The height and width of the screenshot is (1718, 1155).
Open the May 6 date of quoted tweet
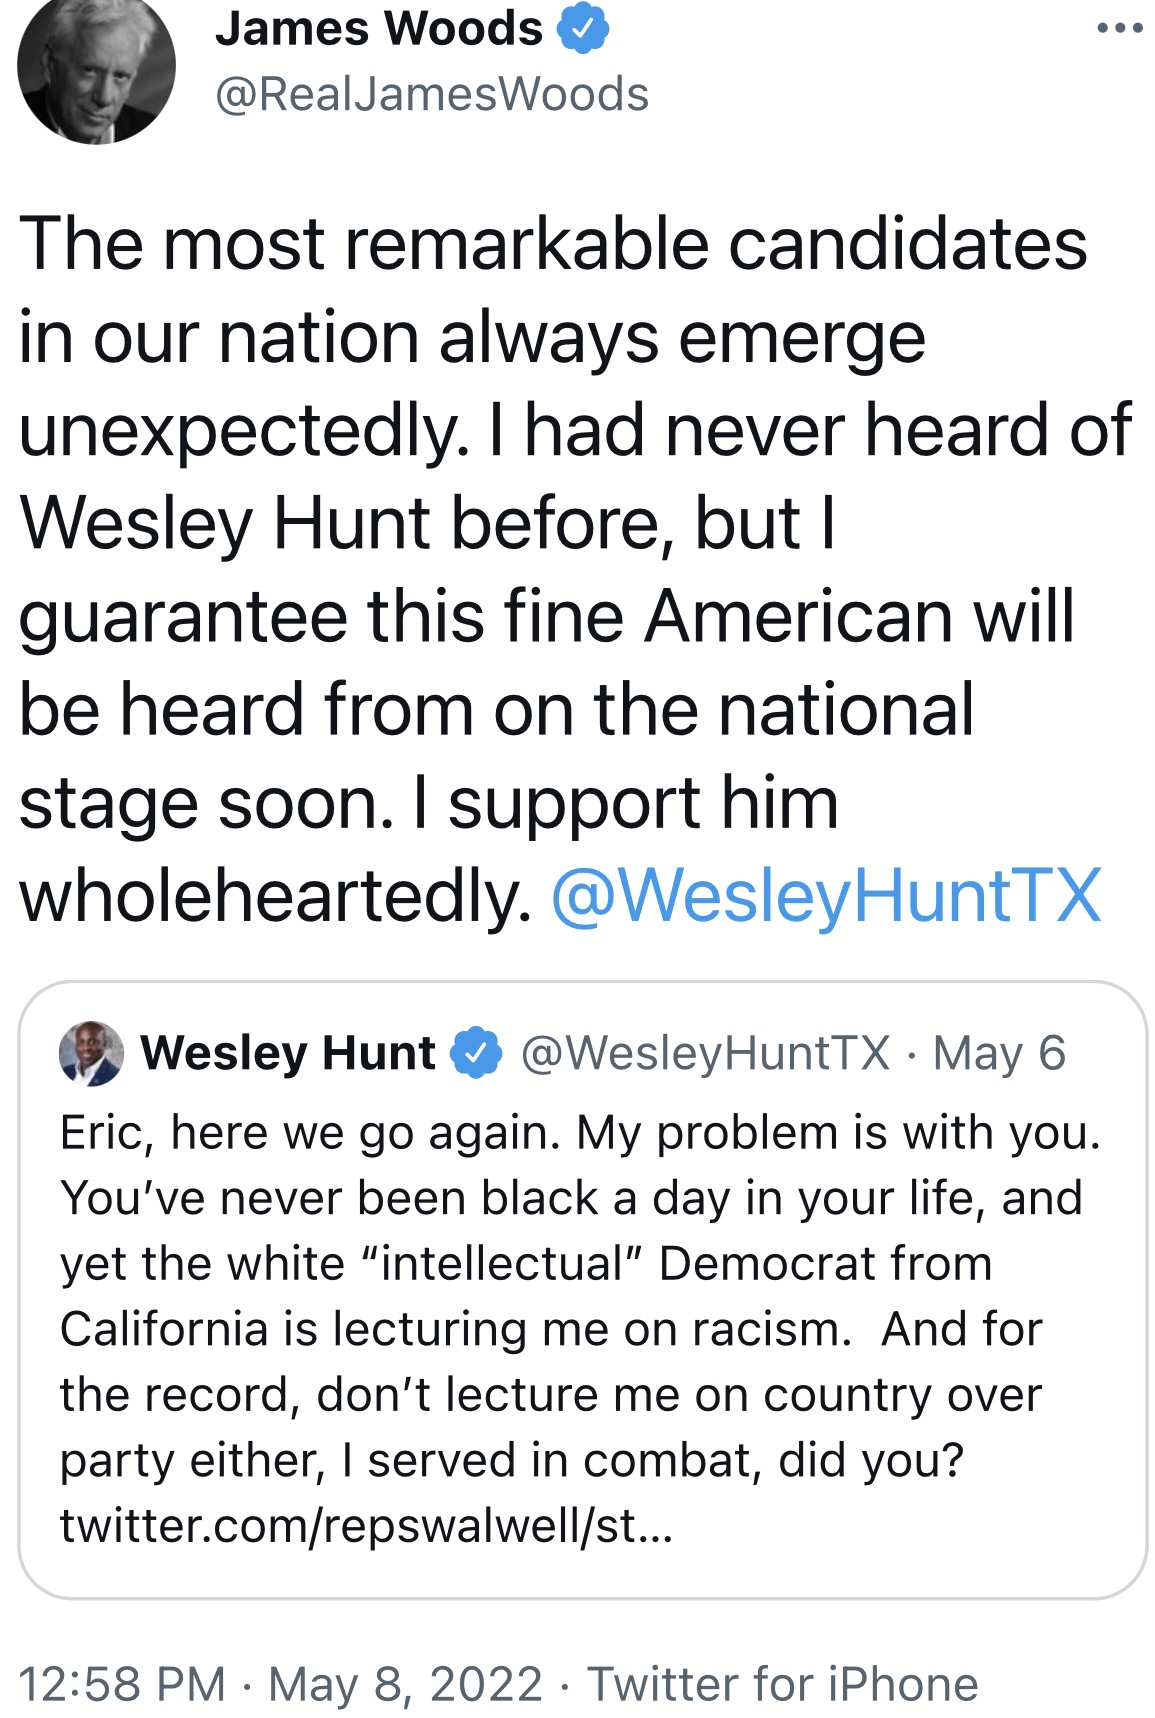[999, 1053]
